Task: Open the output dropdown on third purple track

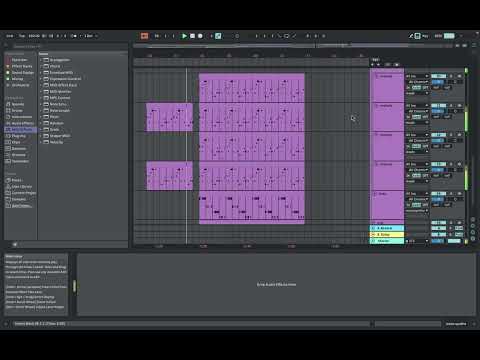Action: point(417,152)
